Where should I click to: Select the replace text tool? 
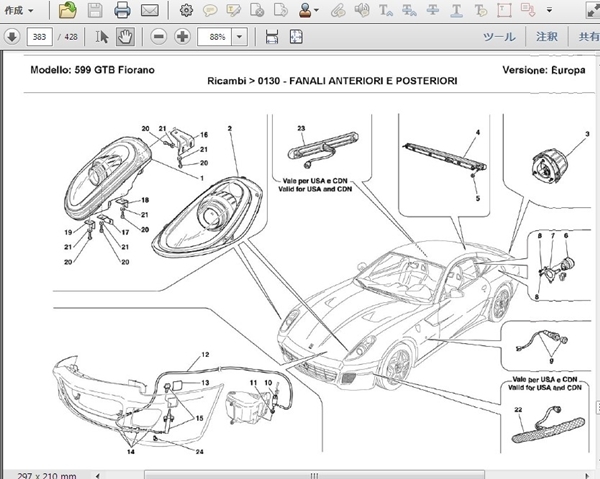pos(409,10)
